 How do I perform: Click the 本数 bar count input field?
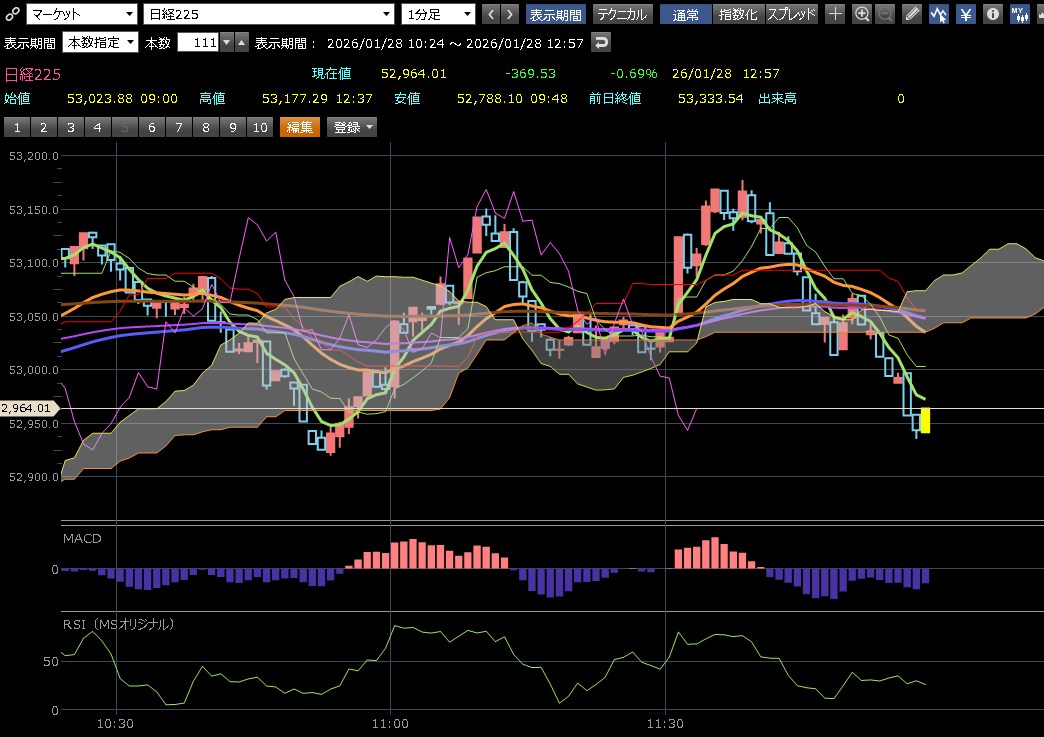[x=196, y=43]
